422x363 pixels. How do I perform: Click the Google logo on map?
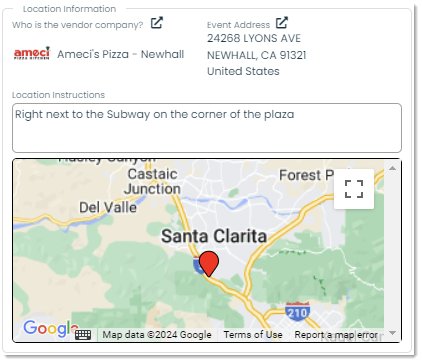point(51,329)
